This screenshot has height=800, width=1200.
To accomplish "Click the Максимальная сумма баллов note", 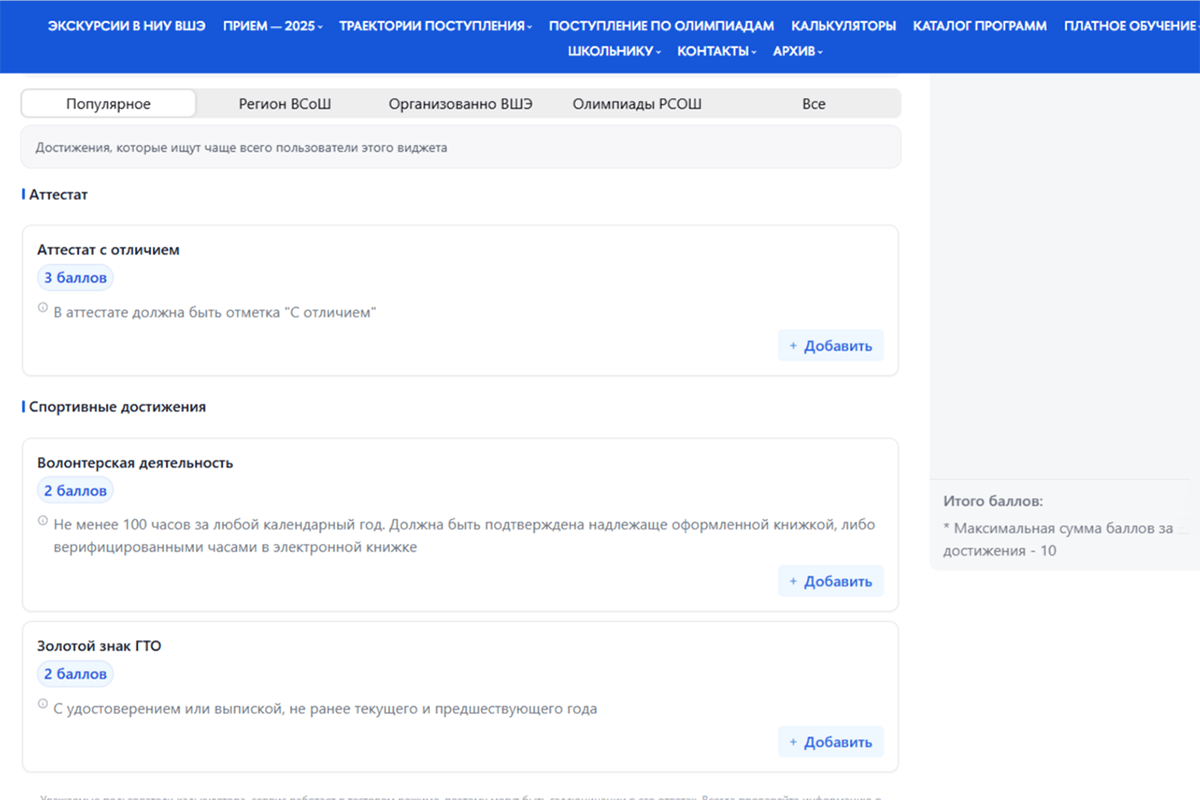I will coord(1058,539).
